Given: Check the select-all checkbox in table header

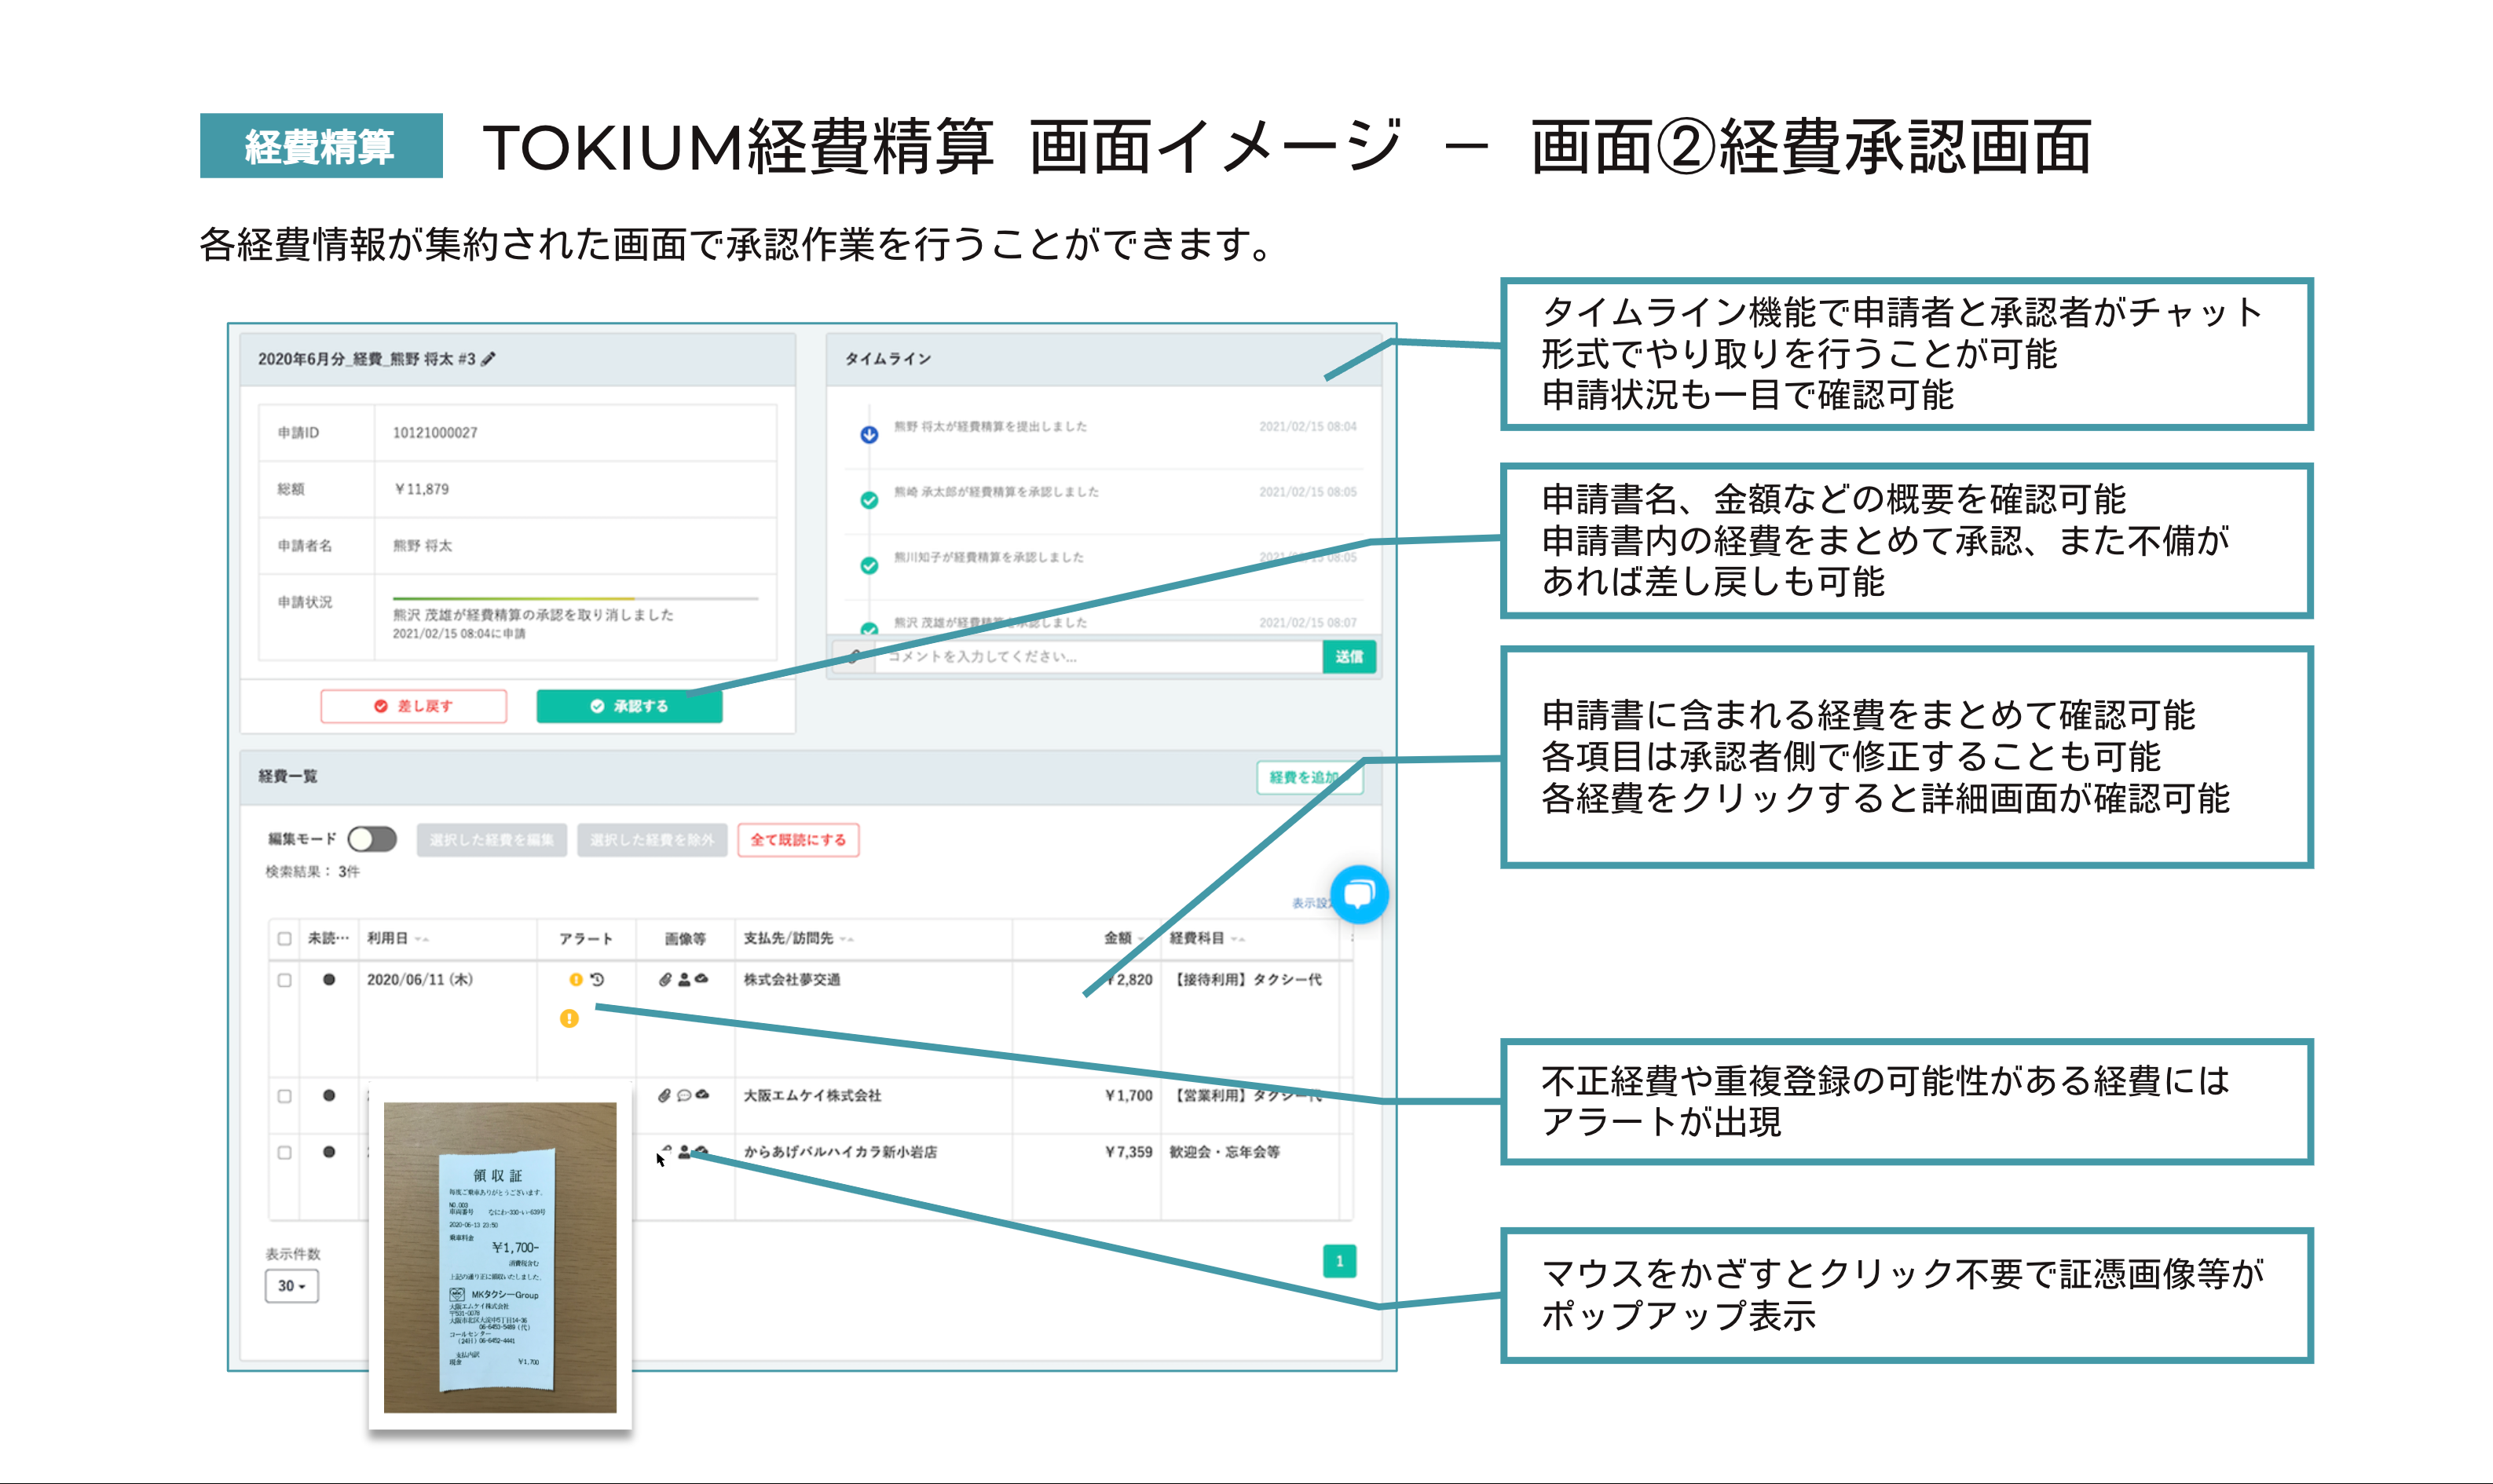Looking at the screenshot, I should 285,938.
